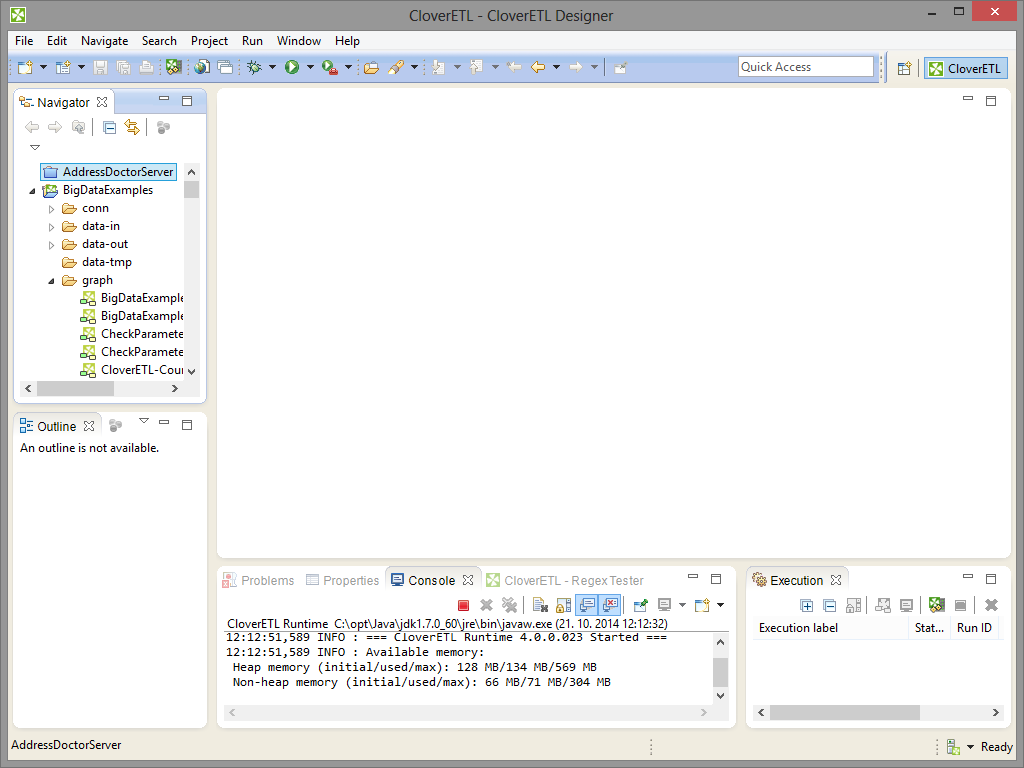
Task: Click Expand All icon in Execution view
Action: point(807,605)
